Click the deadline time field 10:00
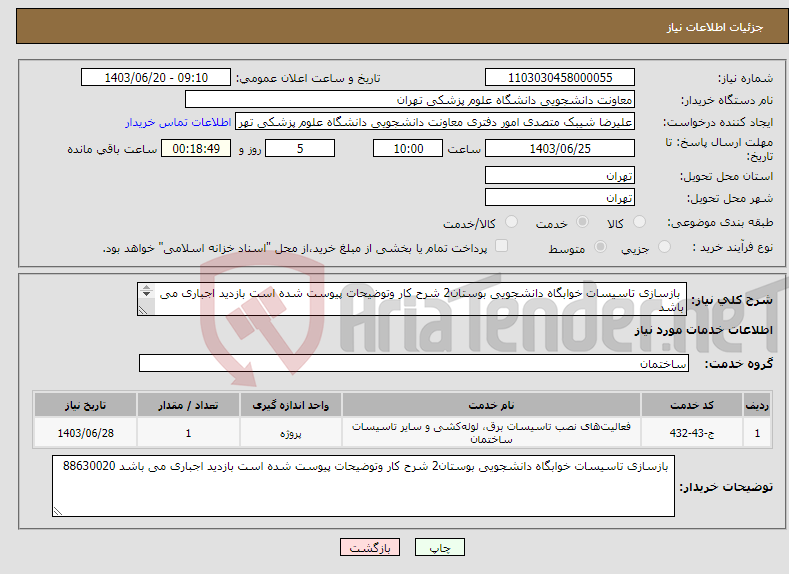 pos(408,148)
